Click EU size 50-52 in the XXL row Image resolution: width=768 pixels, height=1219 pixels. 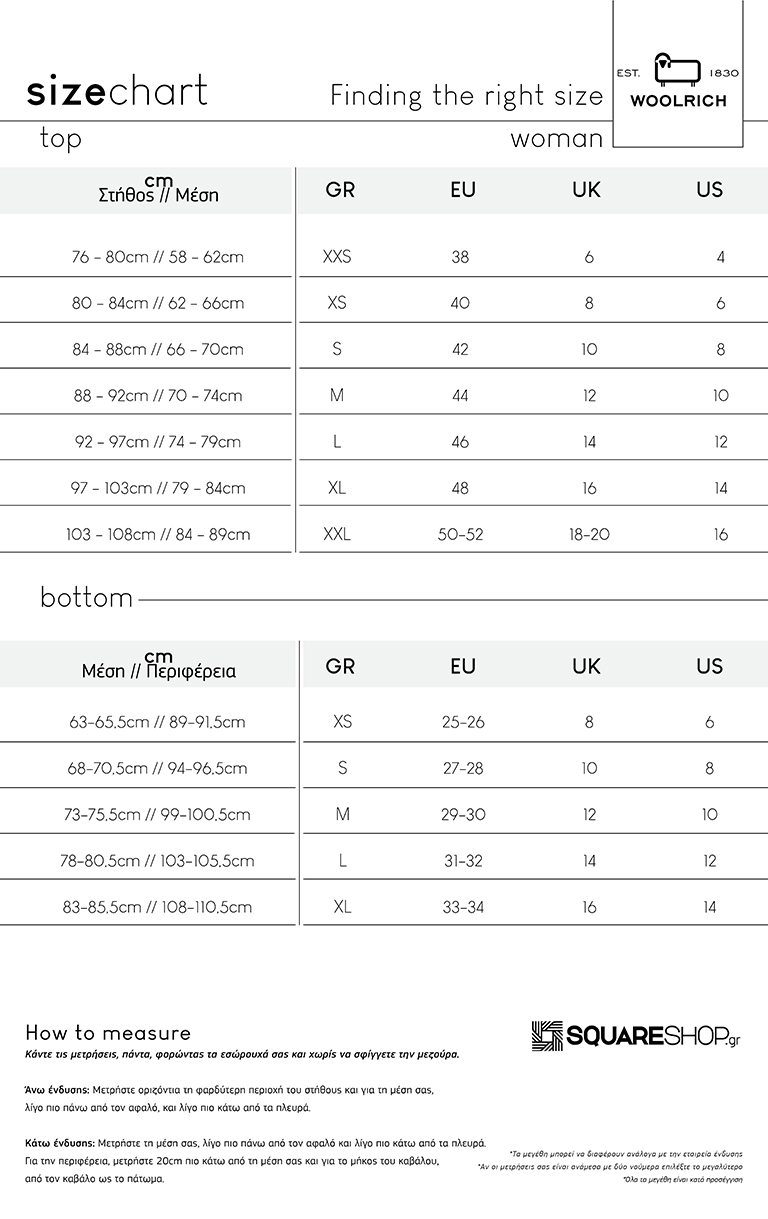pyautogui.click(x=460, y=535)
